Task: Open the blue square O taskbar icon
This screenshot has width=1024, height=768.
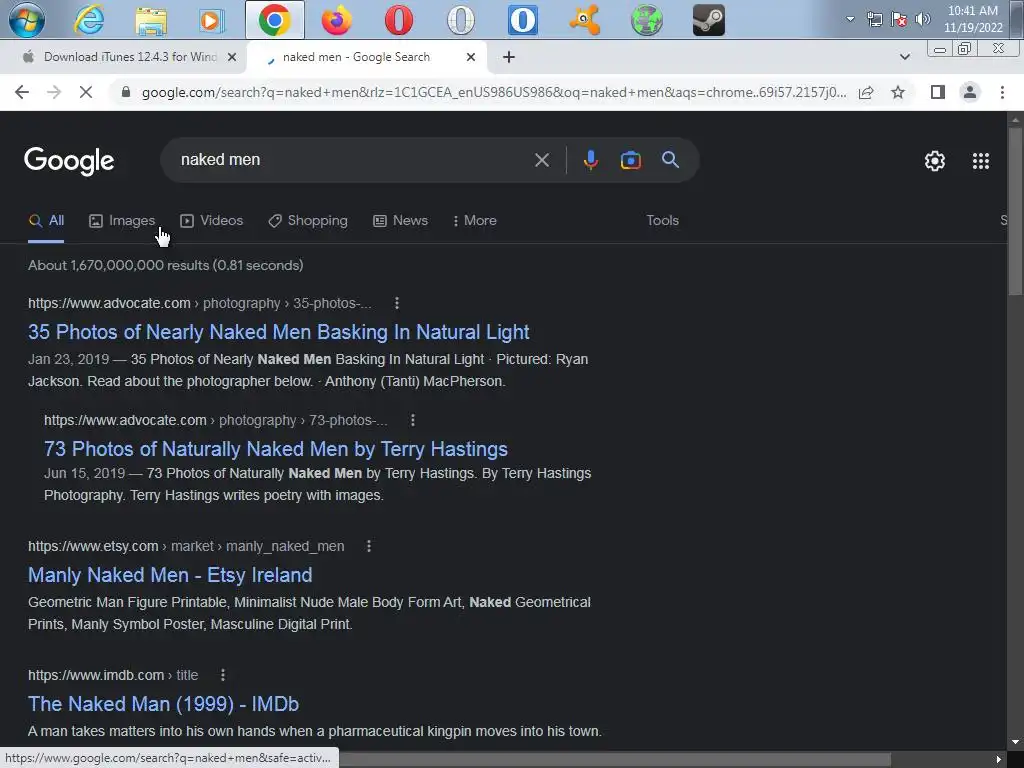Action: pyautogui.click(x=523, y=20)
